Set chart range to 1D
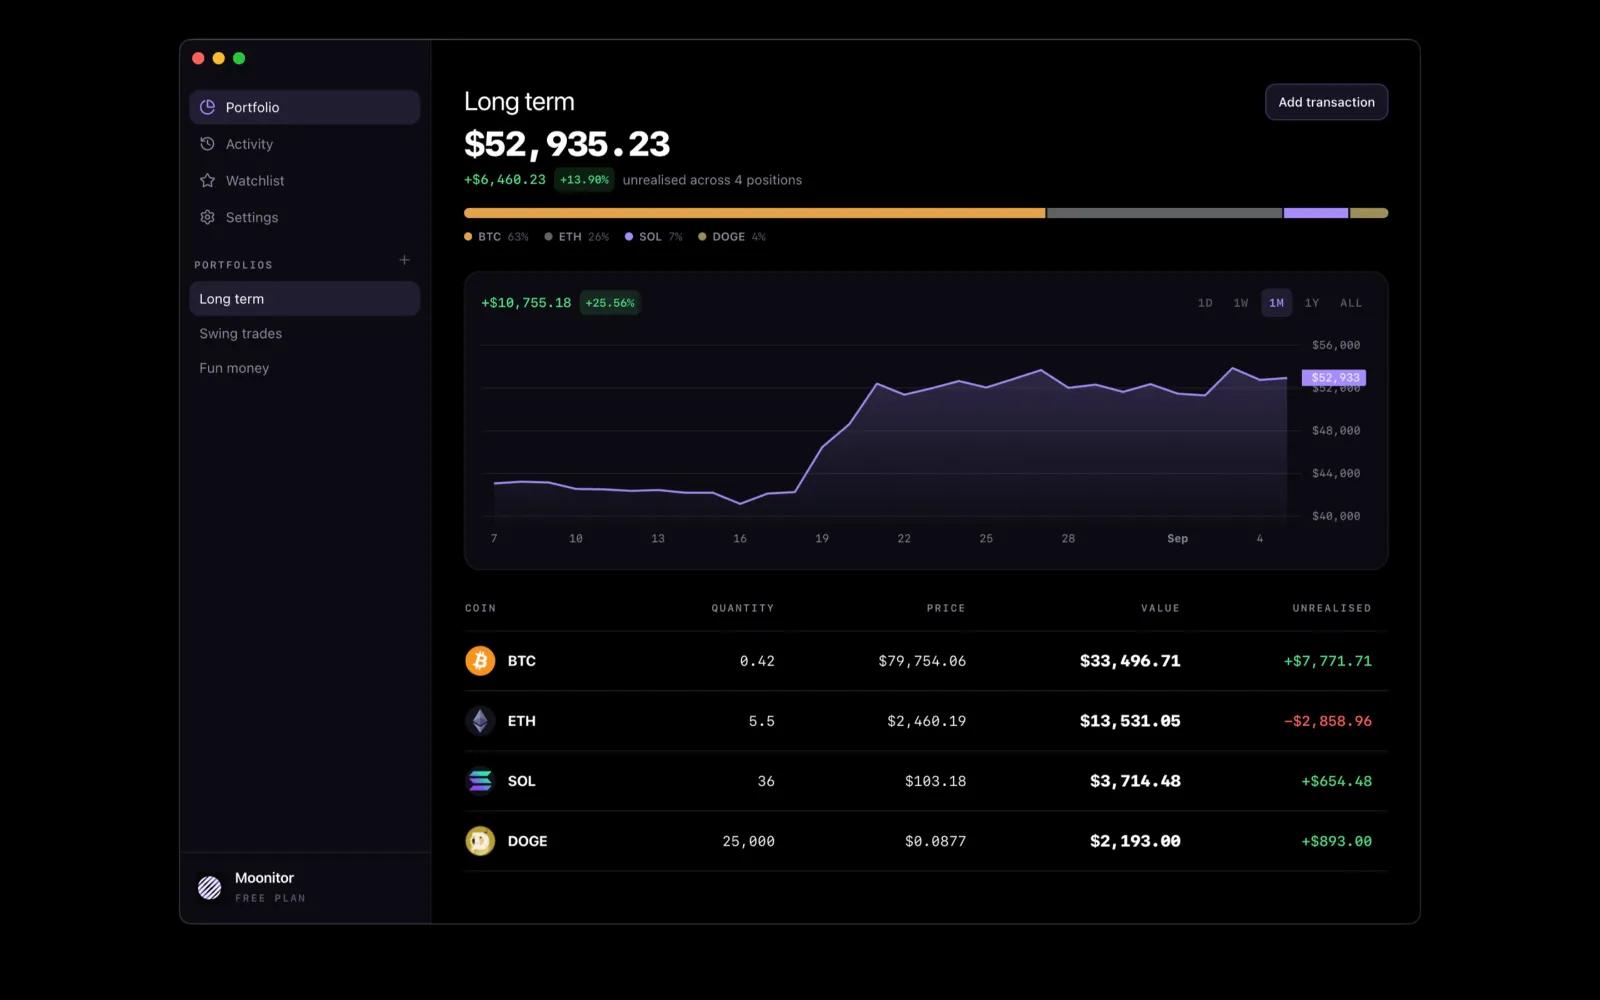The width and height of the screenshot is (1600, 1000). pyautogui.click(x=1205, y=303)
